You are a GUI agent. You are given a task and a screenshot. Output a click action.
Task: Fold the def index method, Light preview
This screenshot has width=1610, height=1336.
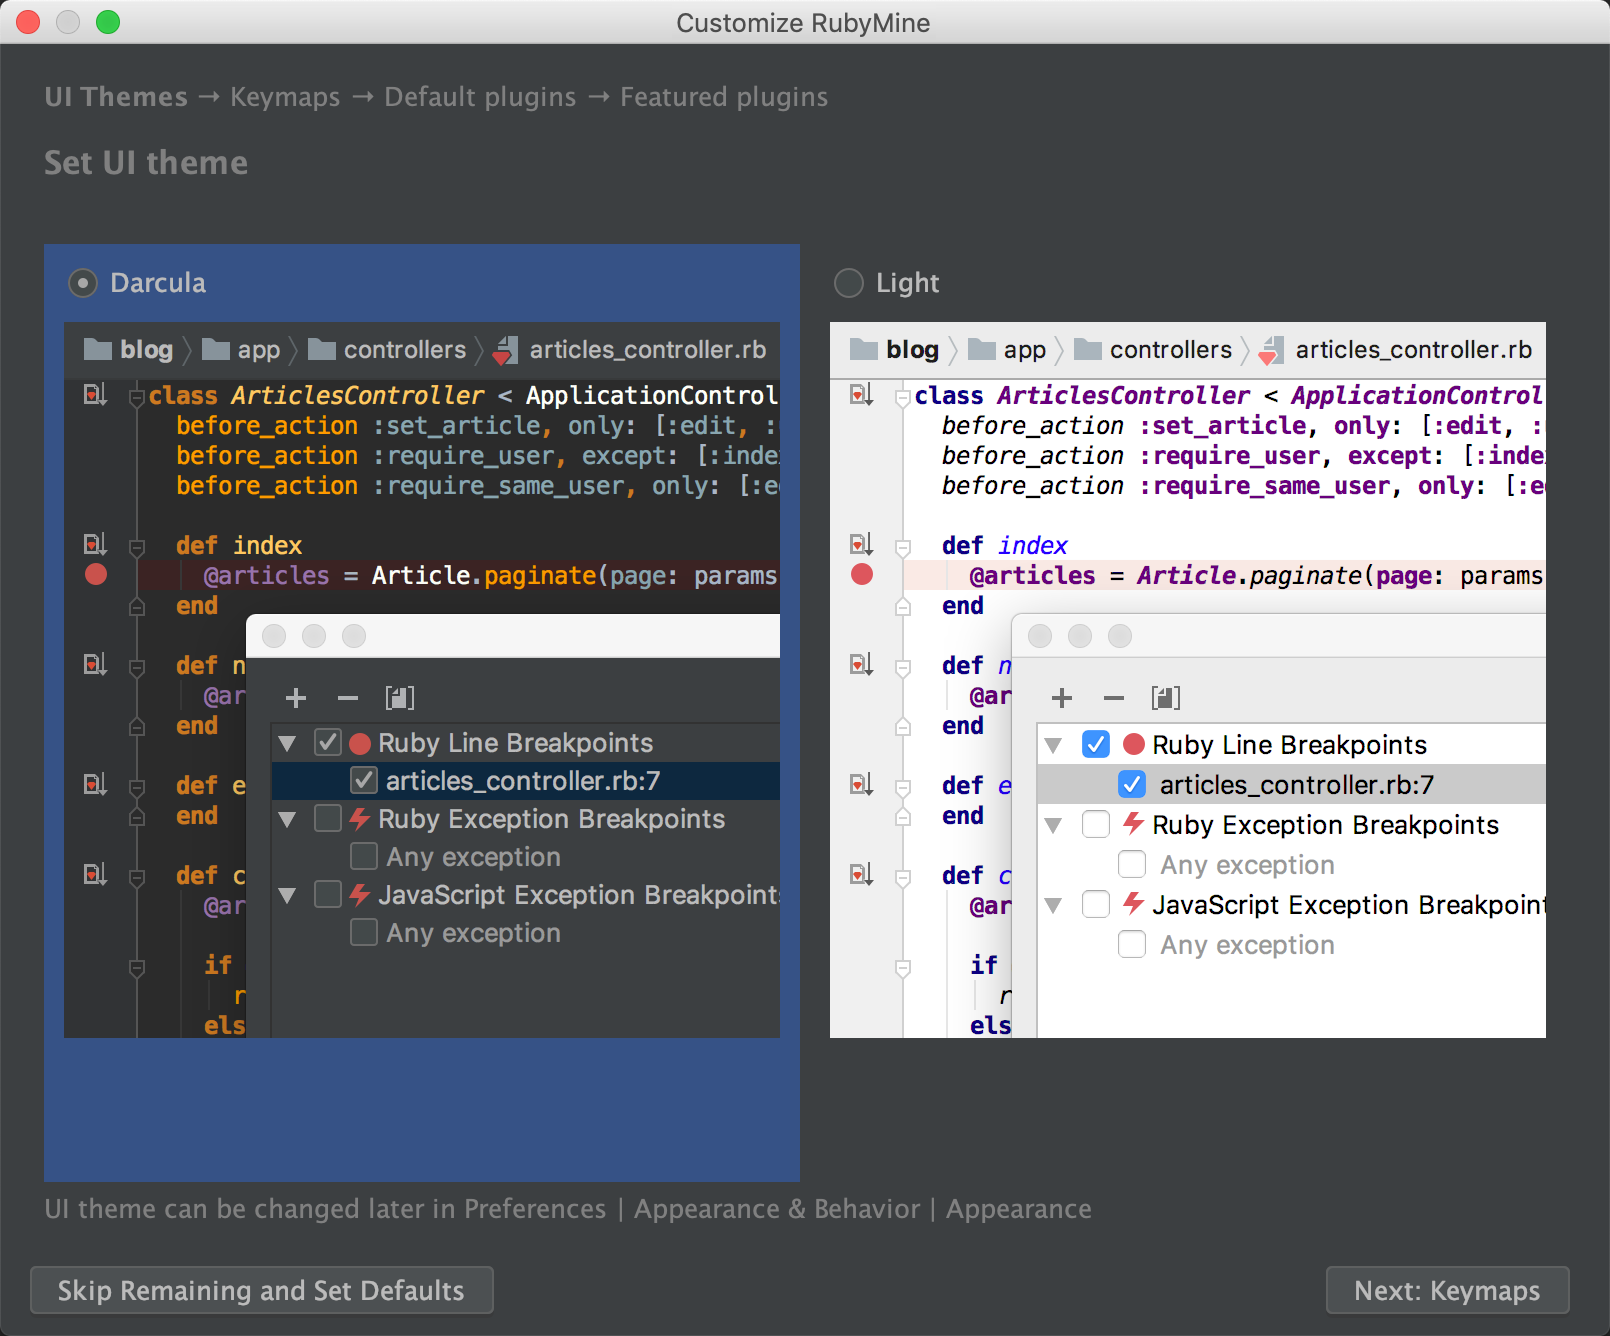903,548
